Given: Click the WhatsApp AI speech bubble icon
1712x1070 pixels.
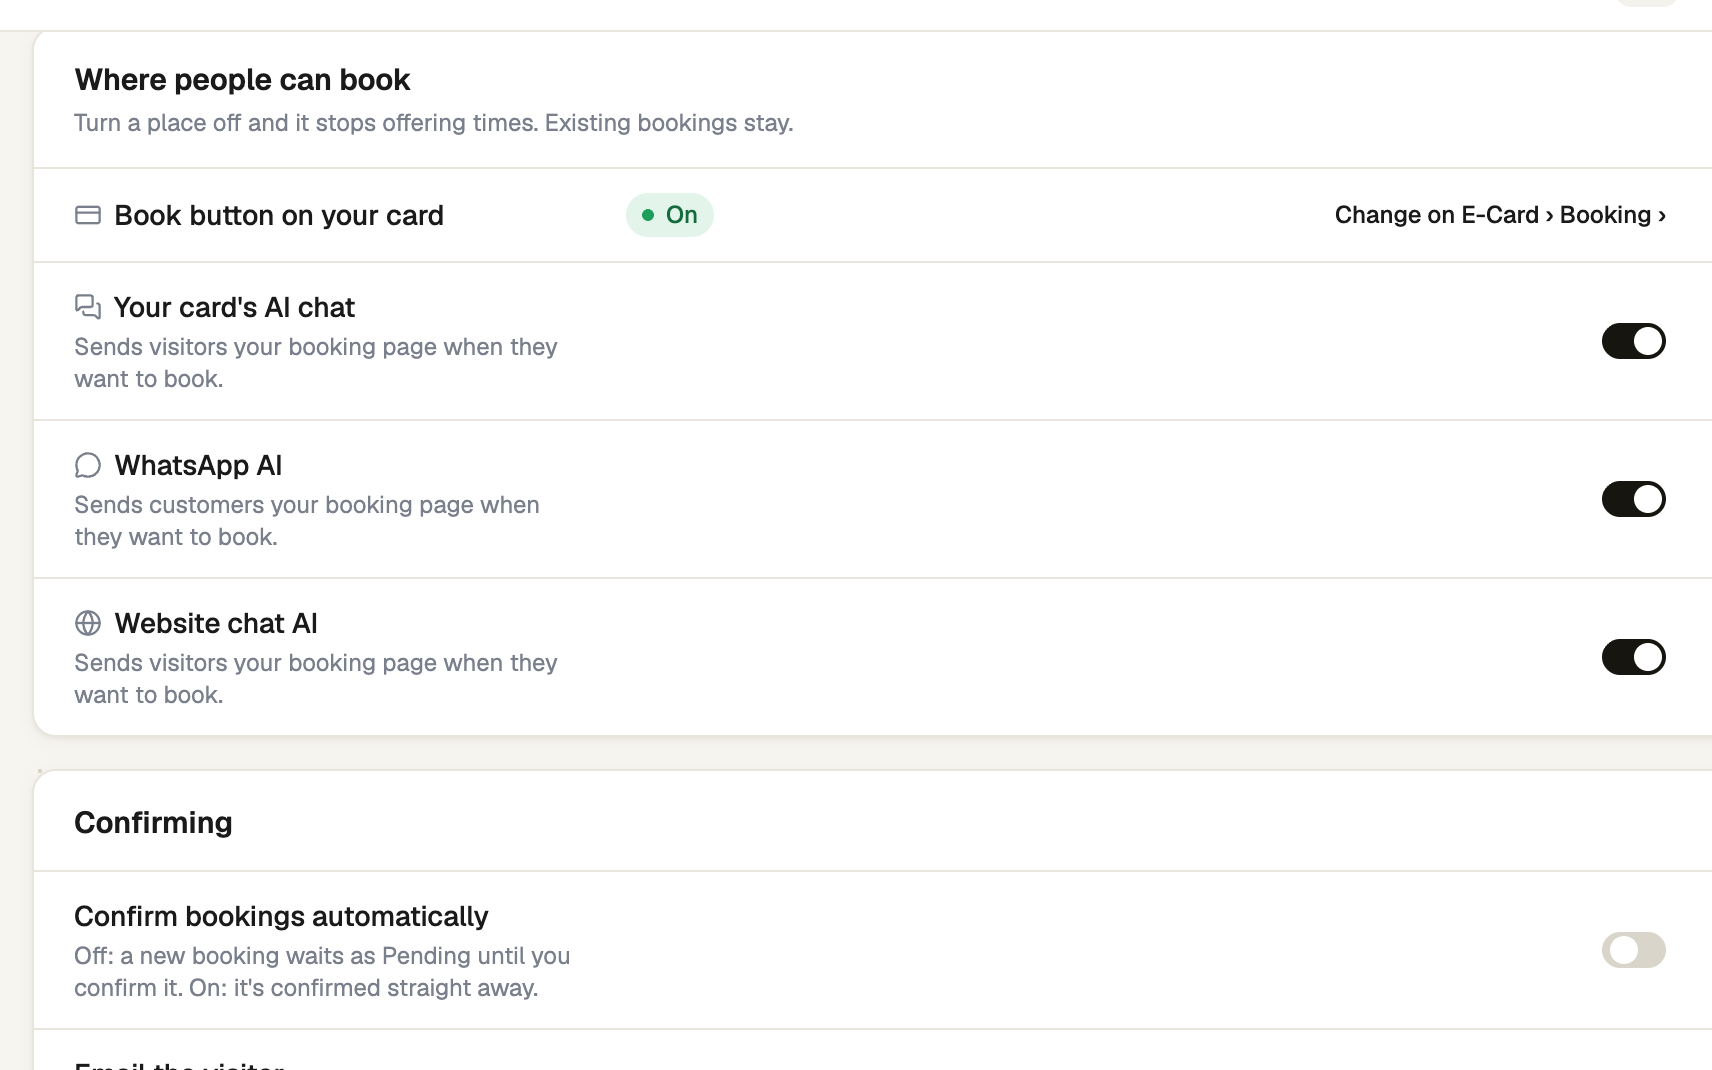Looking at the screenshot, I should (x=88, y=465).
